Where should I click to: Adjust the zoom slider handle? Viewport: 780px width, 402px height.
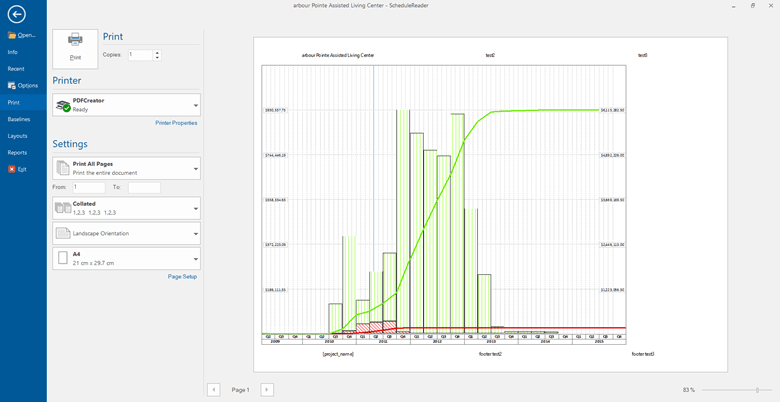(x=757, y=390)
